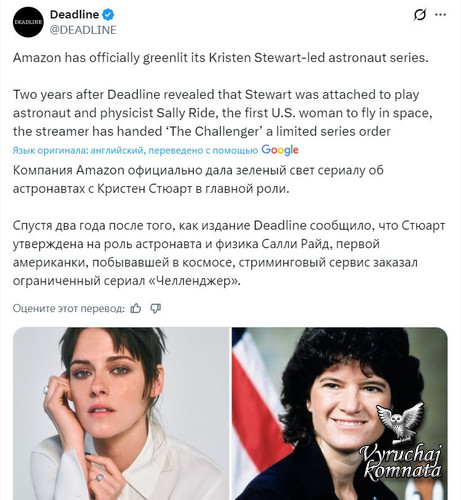Viewport: 461px width, 500px height.
Task: Rate translation with thumbs down
Action: [155, 308]
